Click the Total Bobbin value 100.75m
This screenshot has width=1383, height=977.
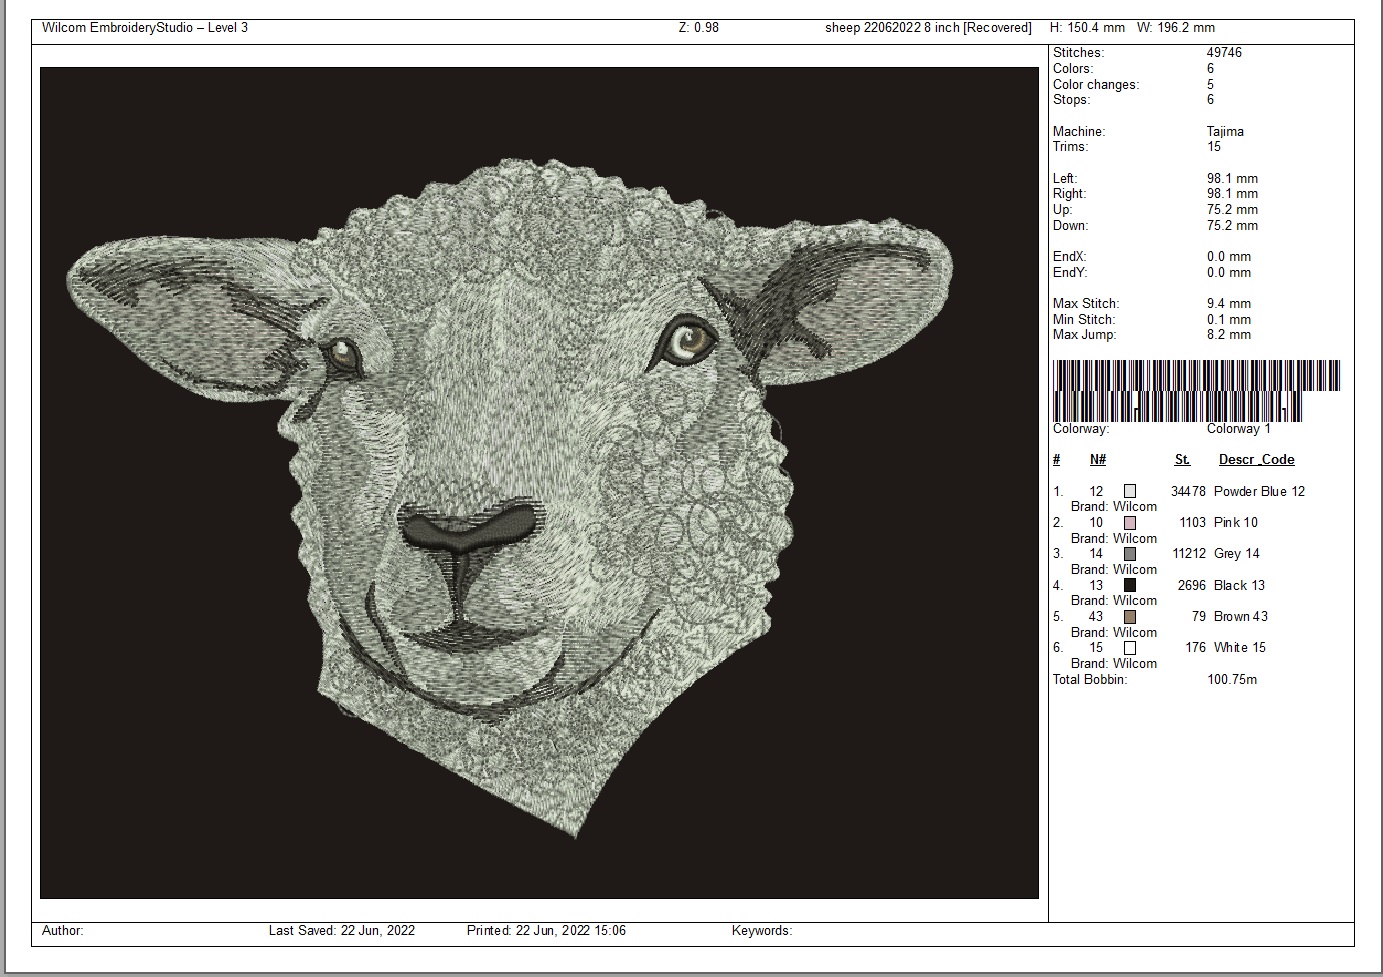(x=1232, y=680)
